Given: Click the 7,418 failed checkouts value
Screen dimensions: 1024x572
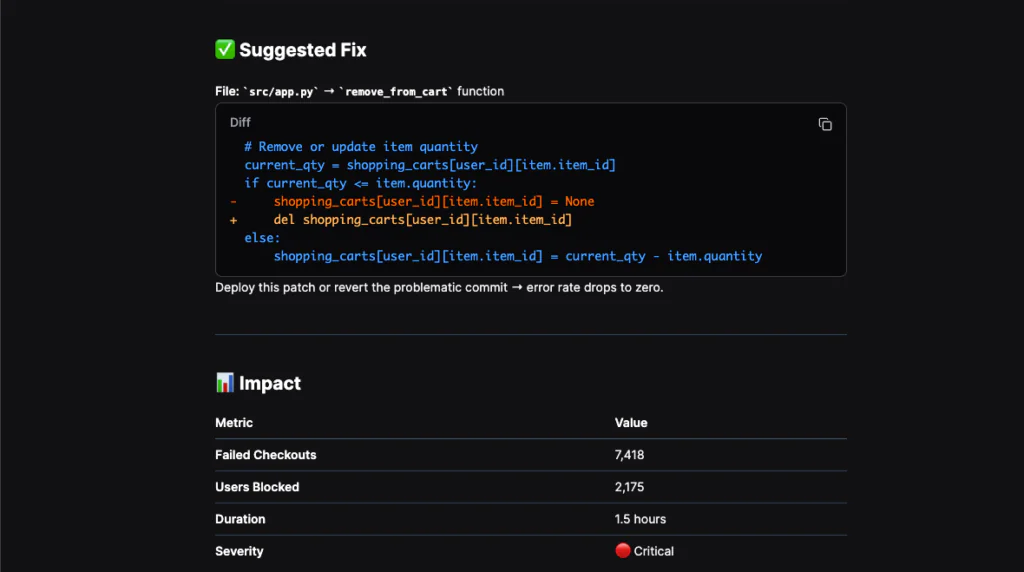Looking at the screenshot, I should click(629, 455).
